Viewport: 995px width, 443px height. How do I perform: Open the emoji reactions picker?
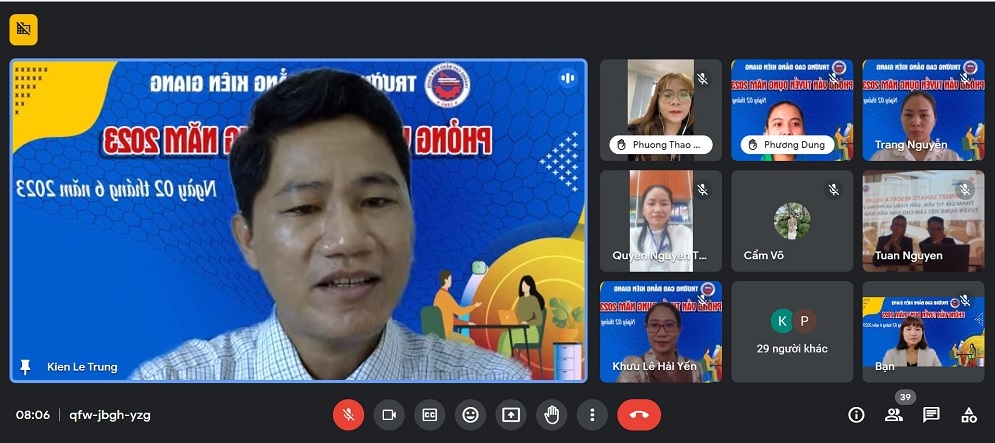(470, 414)
